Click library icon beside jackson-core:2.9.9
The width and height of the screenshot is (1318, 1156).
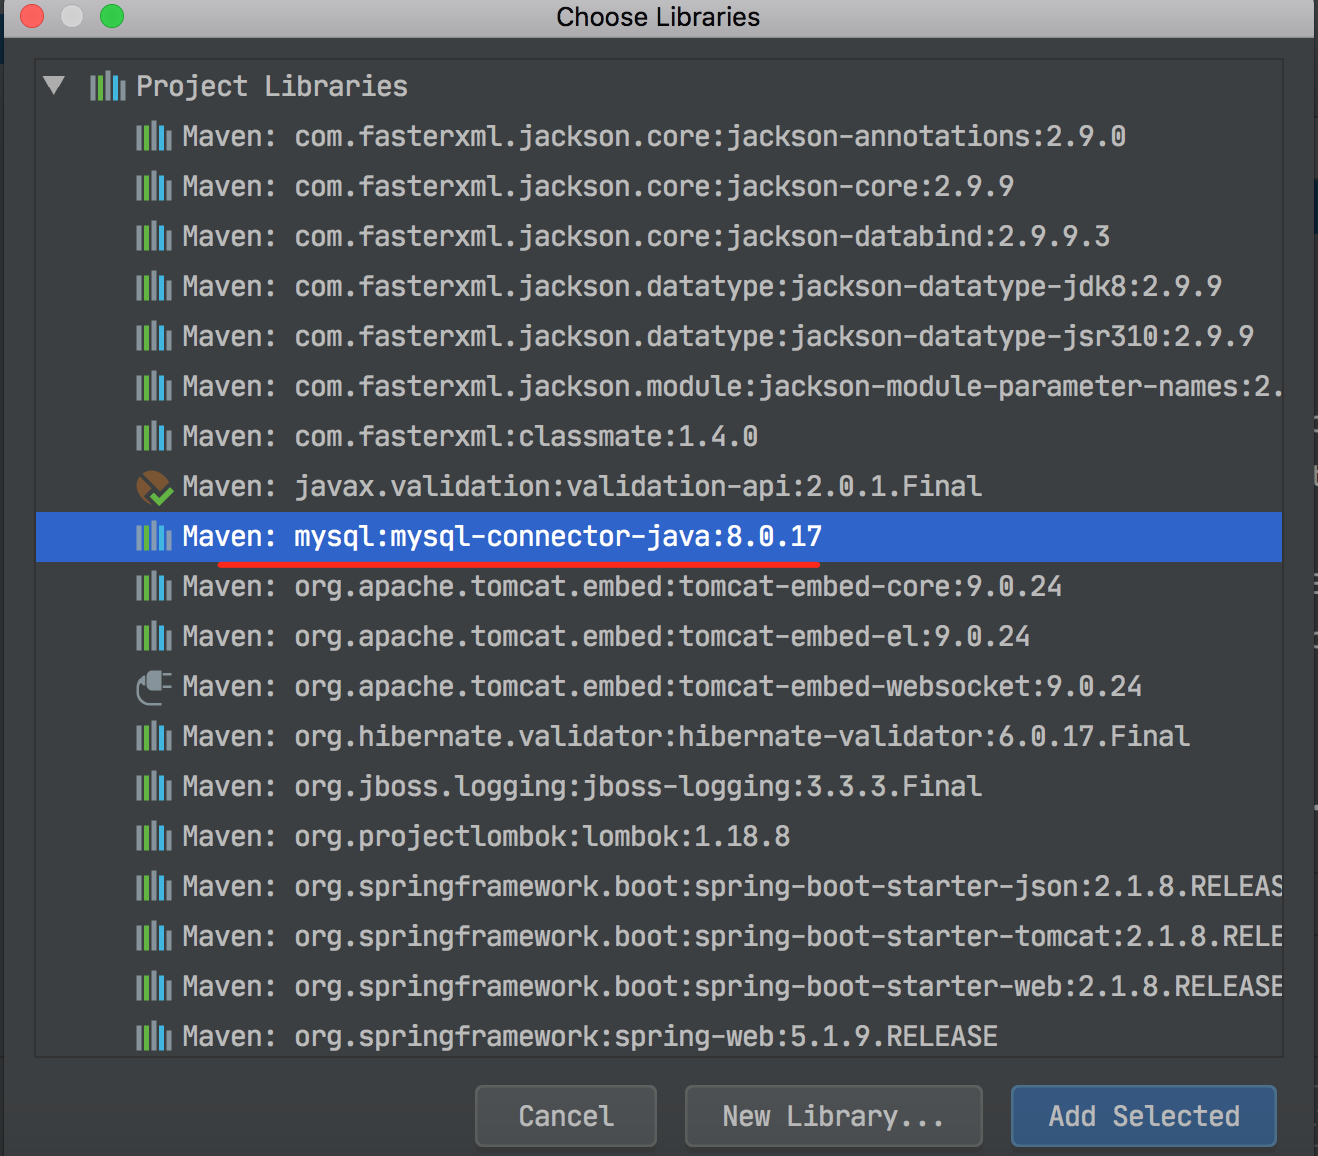[154, 187]
